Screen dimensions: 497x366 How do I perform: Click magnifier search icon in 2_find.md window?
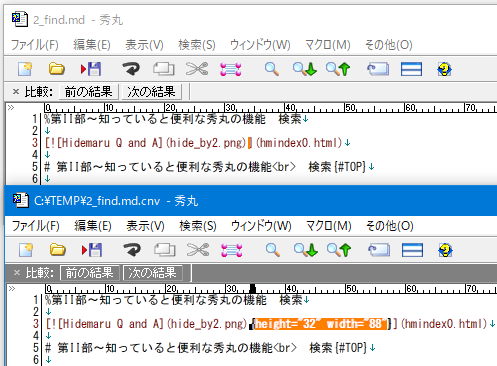[272, 69]
